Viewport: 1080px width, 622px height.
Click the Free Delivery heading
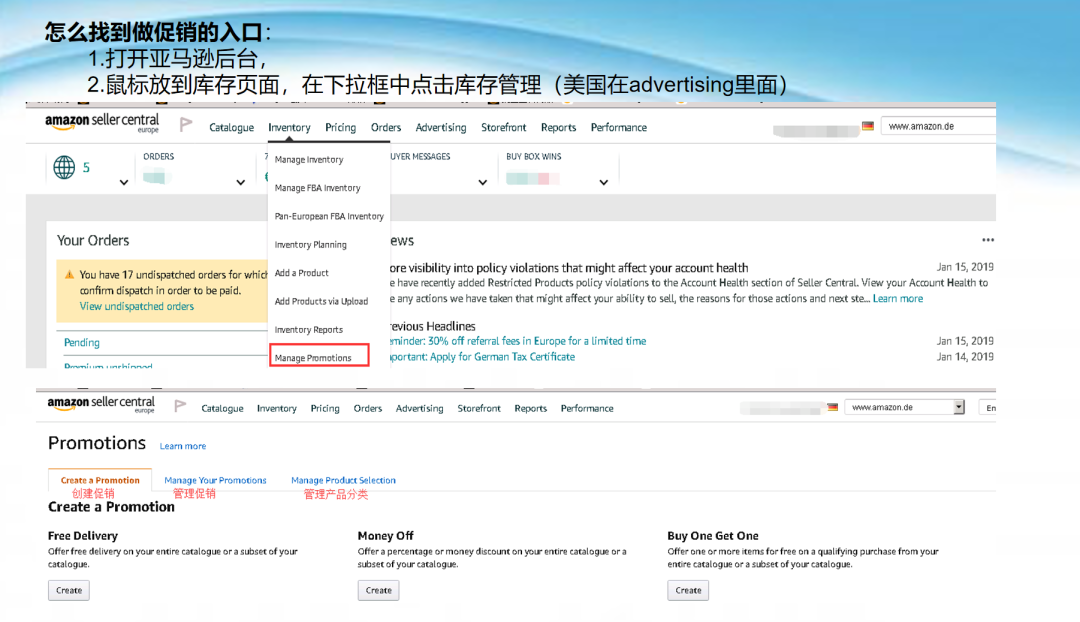(x=83, y=536)
